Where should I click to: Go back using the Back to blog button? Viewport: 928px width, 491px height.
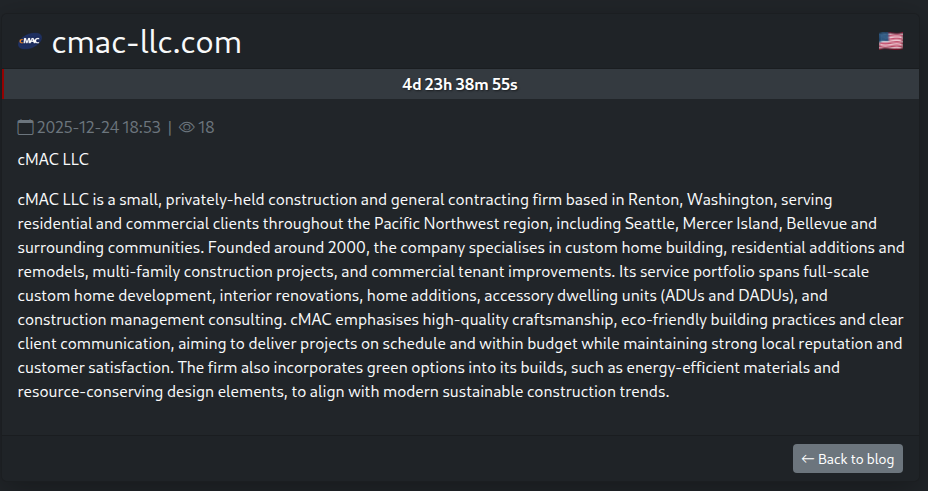[x=848, y=459]
